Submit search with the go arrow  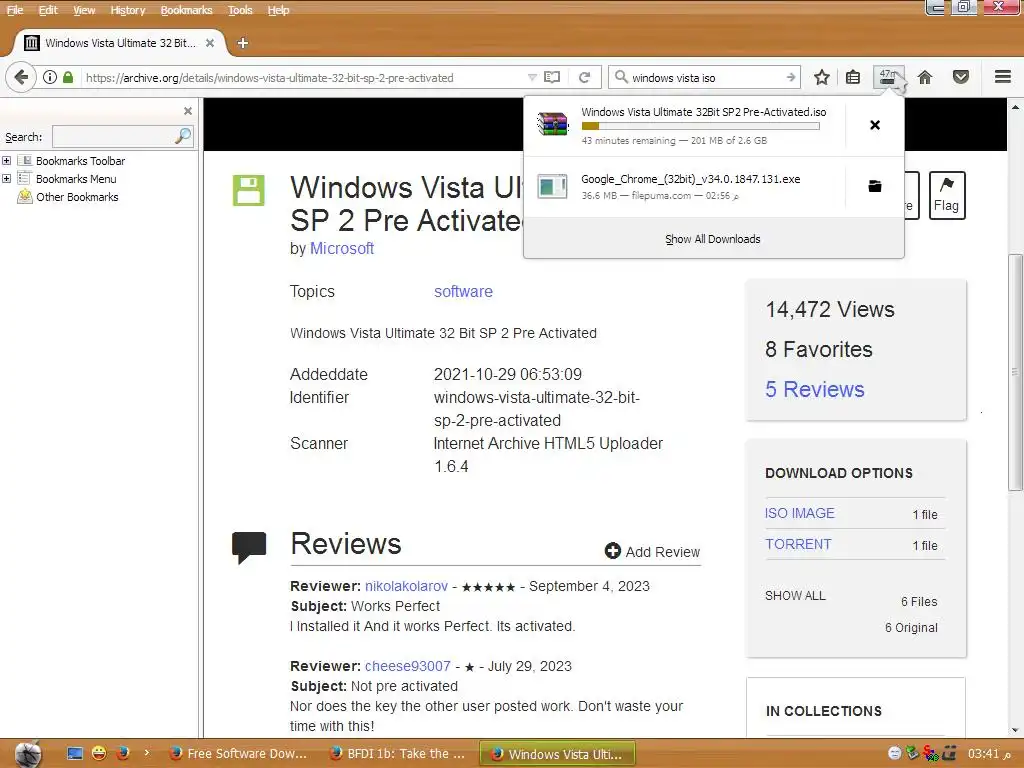pos(791,77)
